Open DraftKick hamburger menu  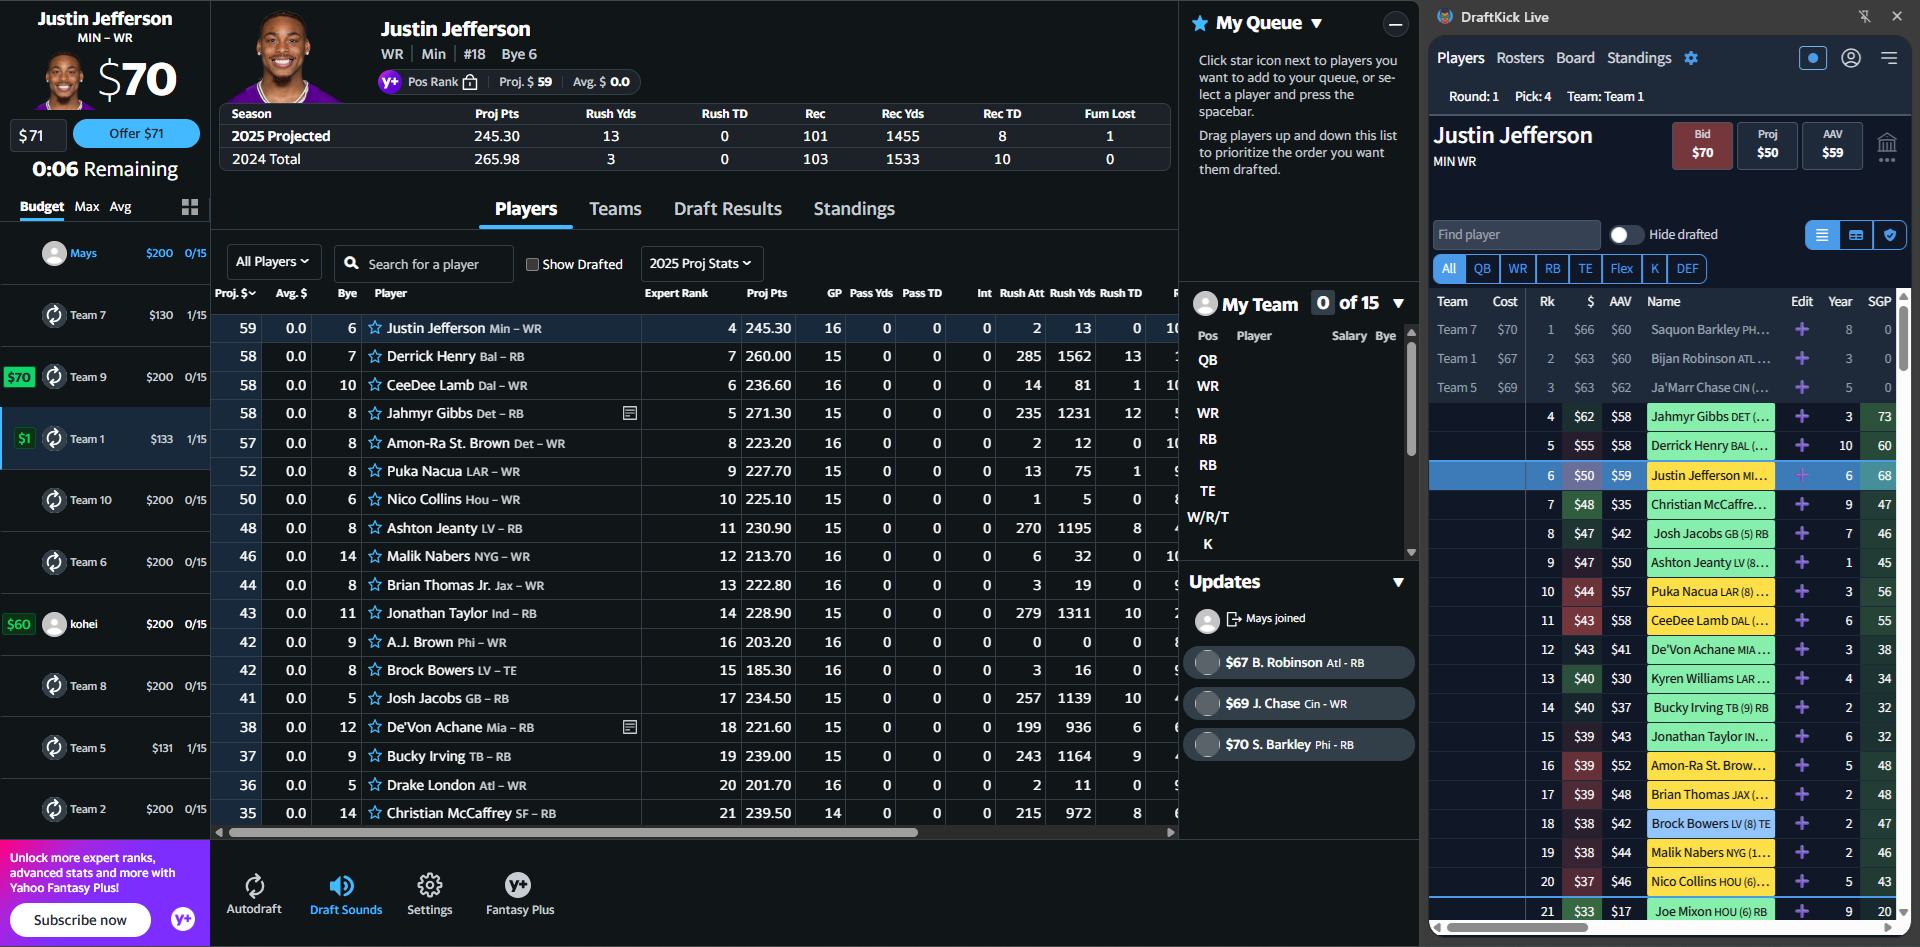click(1889, 58)
